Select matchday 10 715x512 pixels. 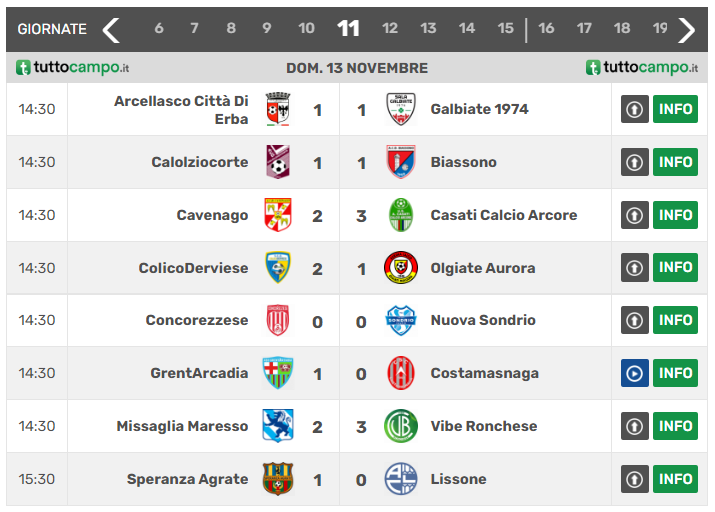(306, 29)
